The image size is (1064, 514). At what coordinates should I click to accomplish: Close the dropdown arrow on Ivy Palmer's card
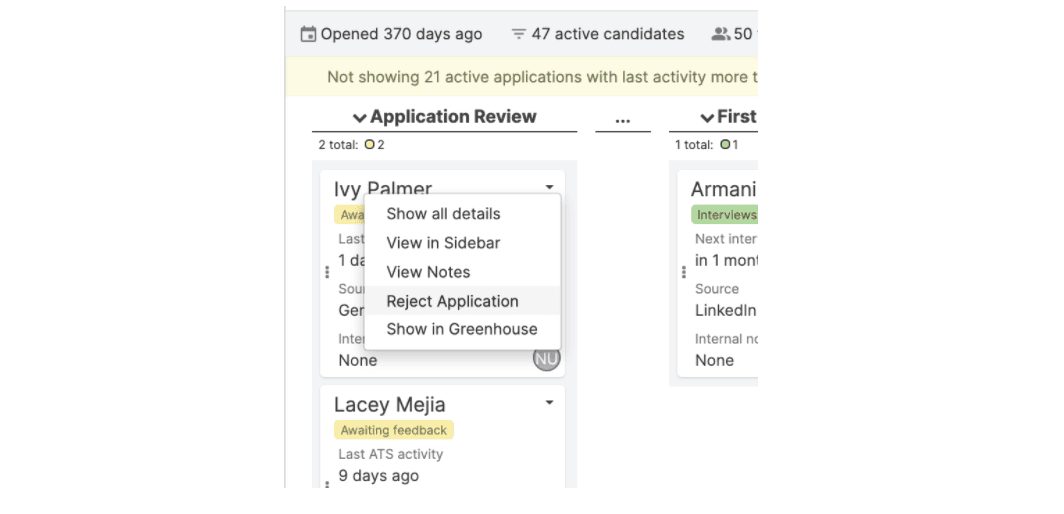coord(549,187)
